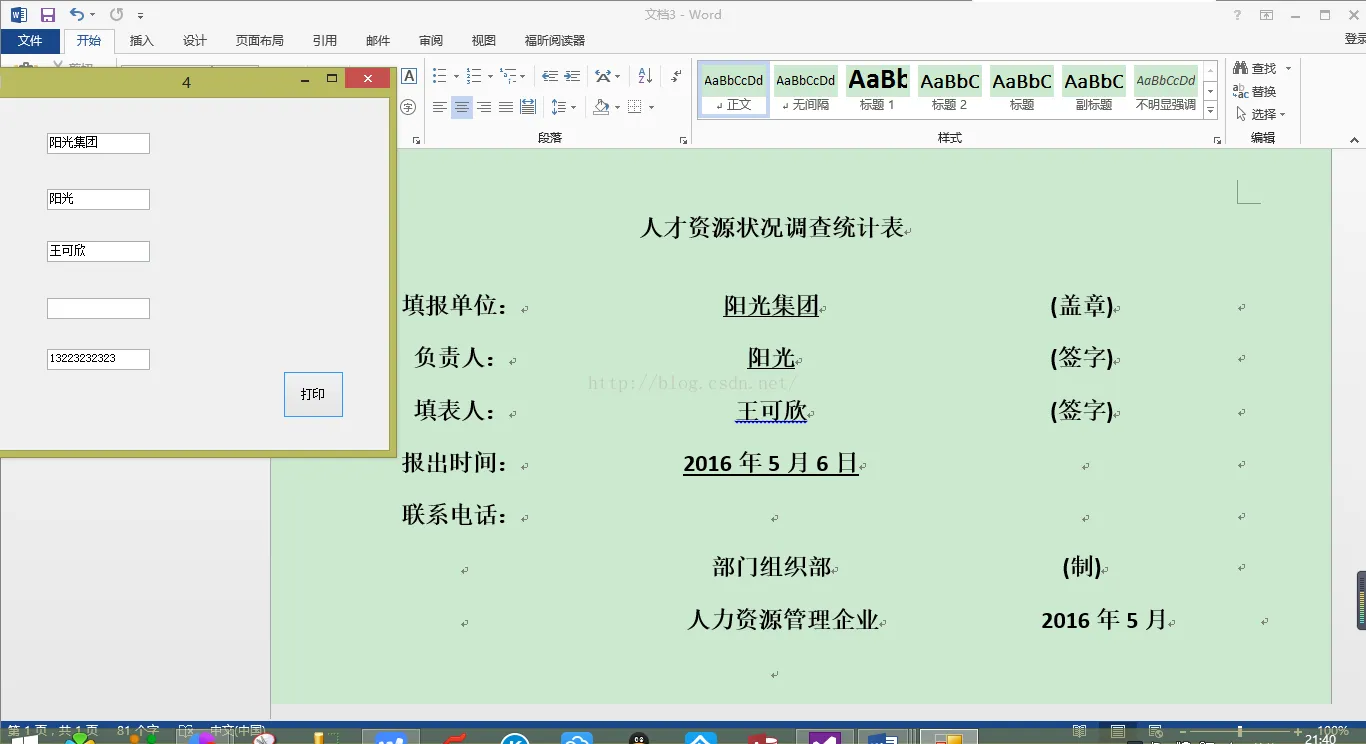1366x744 pixels.
Task: Click the character border A icon
Action: (409, 77)
